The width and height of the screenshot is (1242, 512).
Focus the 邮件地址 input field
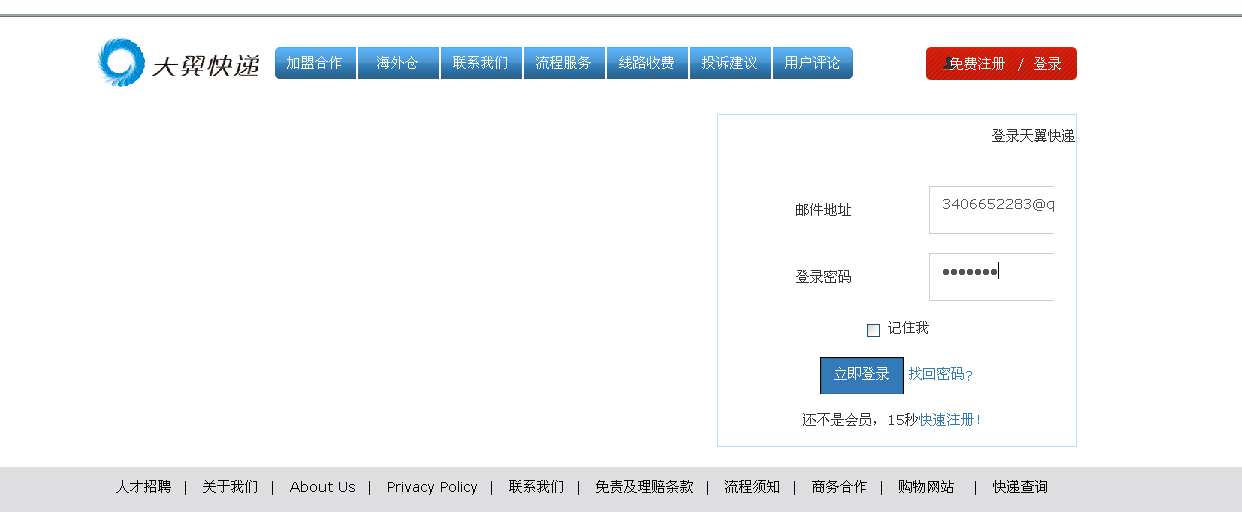(991, 210)
